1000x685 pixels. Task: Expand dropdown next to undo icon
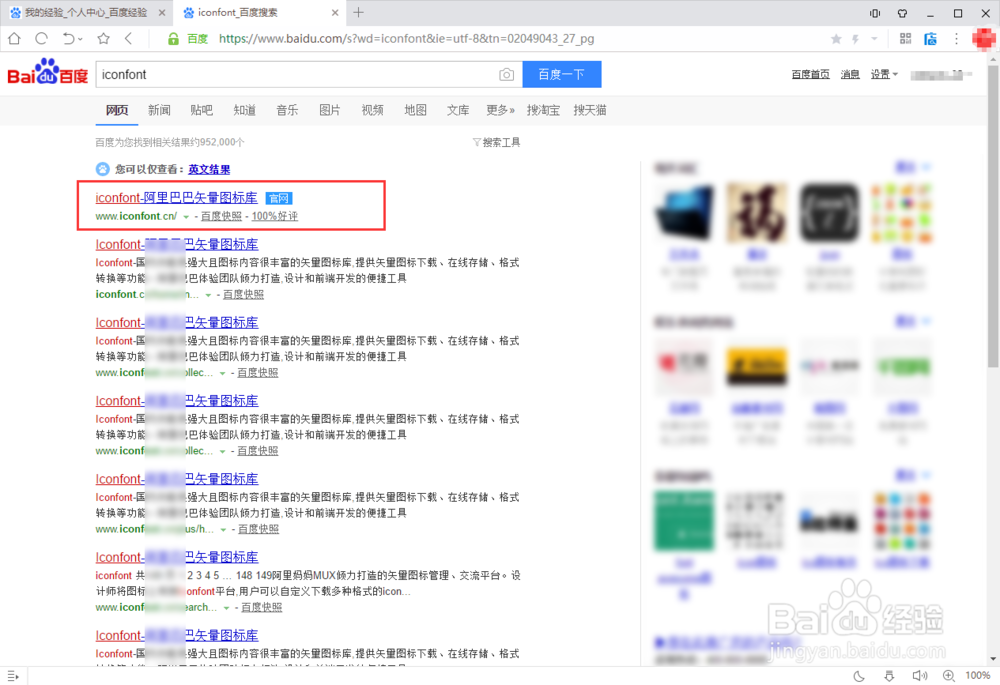tap(80, 39)
